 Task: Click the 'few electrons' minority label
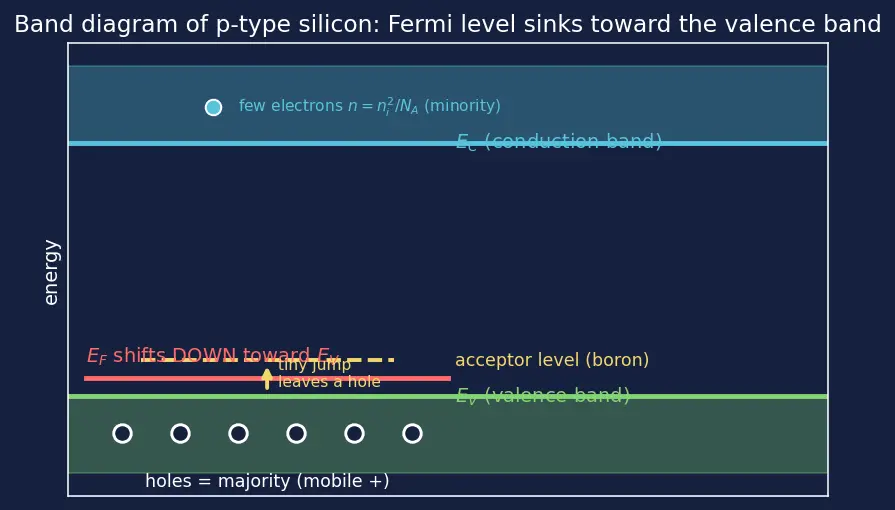(369, 106)
